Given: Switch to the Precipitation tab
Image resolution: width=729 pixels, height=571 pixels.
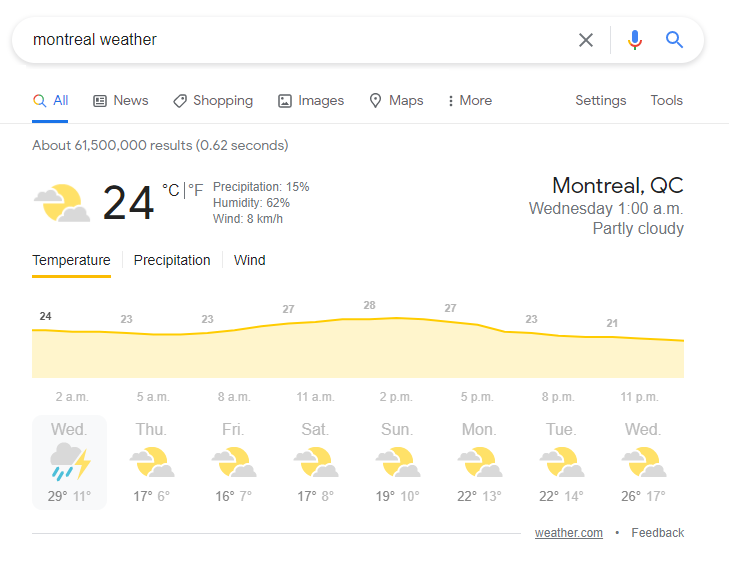Looking at the screenshot, I should [172, 260].
